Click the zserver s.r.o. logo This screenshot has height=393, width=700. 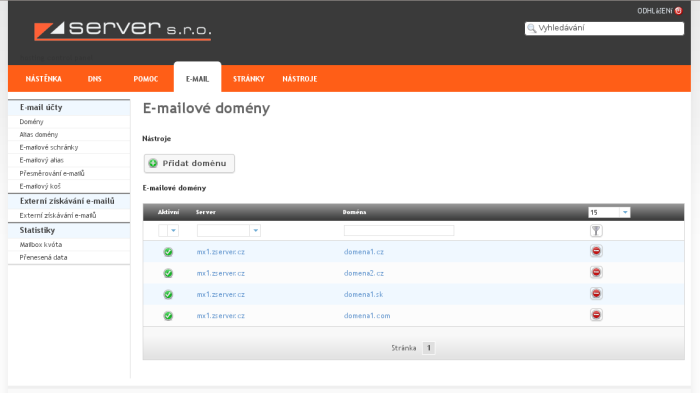coord(123,30)
